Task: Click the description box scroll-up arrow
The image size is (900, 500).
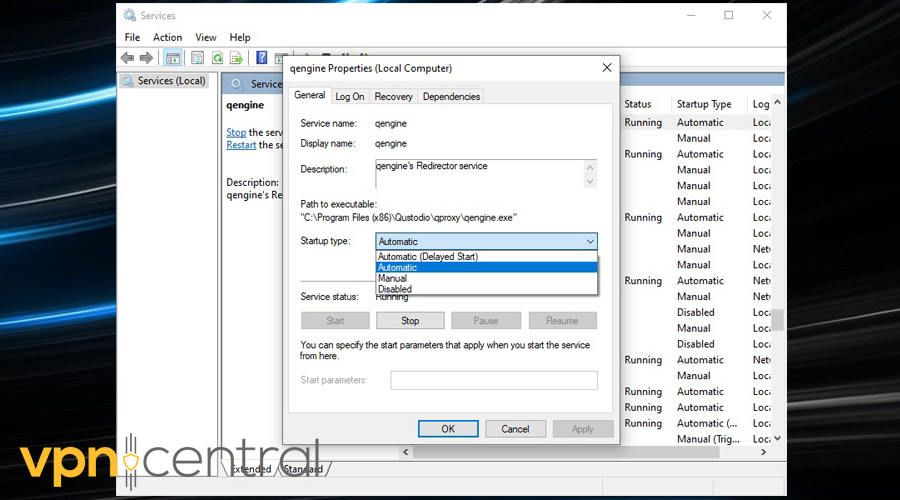Action: [589, 168]
